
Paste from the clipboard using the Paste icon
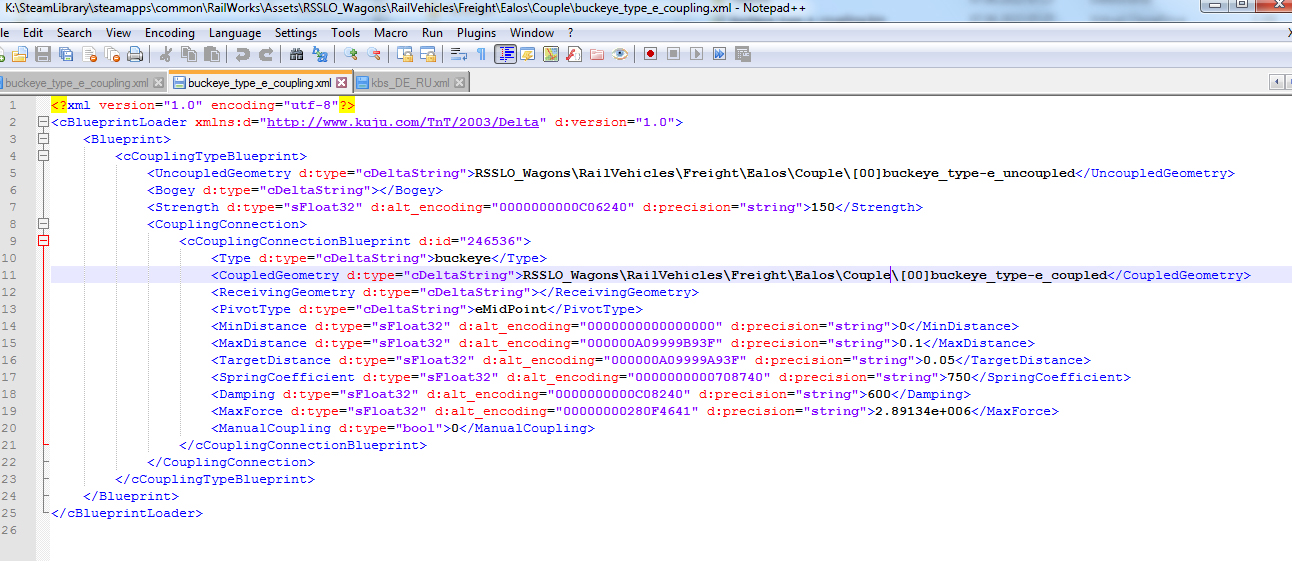pos(211,54)
